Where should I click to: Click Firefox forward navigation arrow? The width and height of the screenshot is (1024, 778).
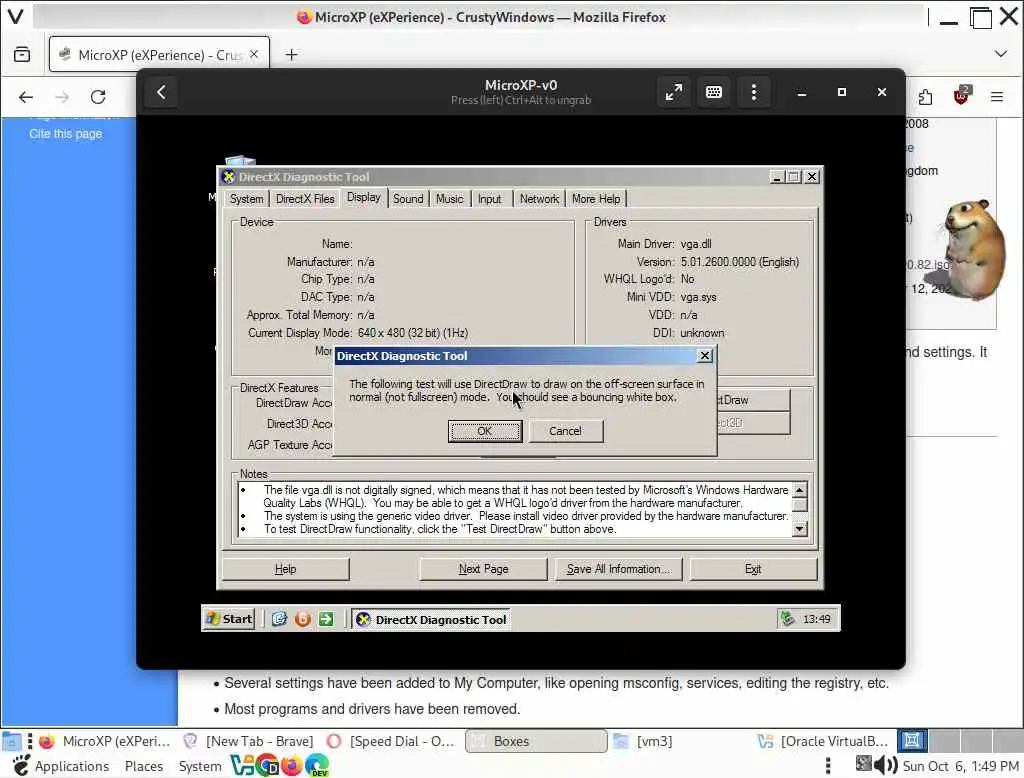(62, 97)
